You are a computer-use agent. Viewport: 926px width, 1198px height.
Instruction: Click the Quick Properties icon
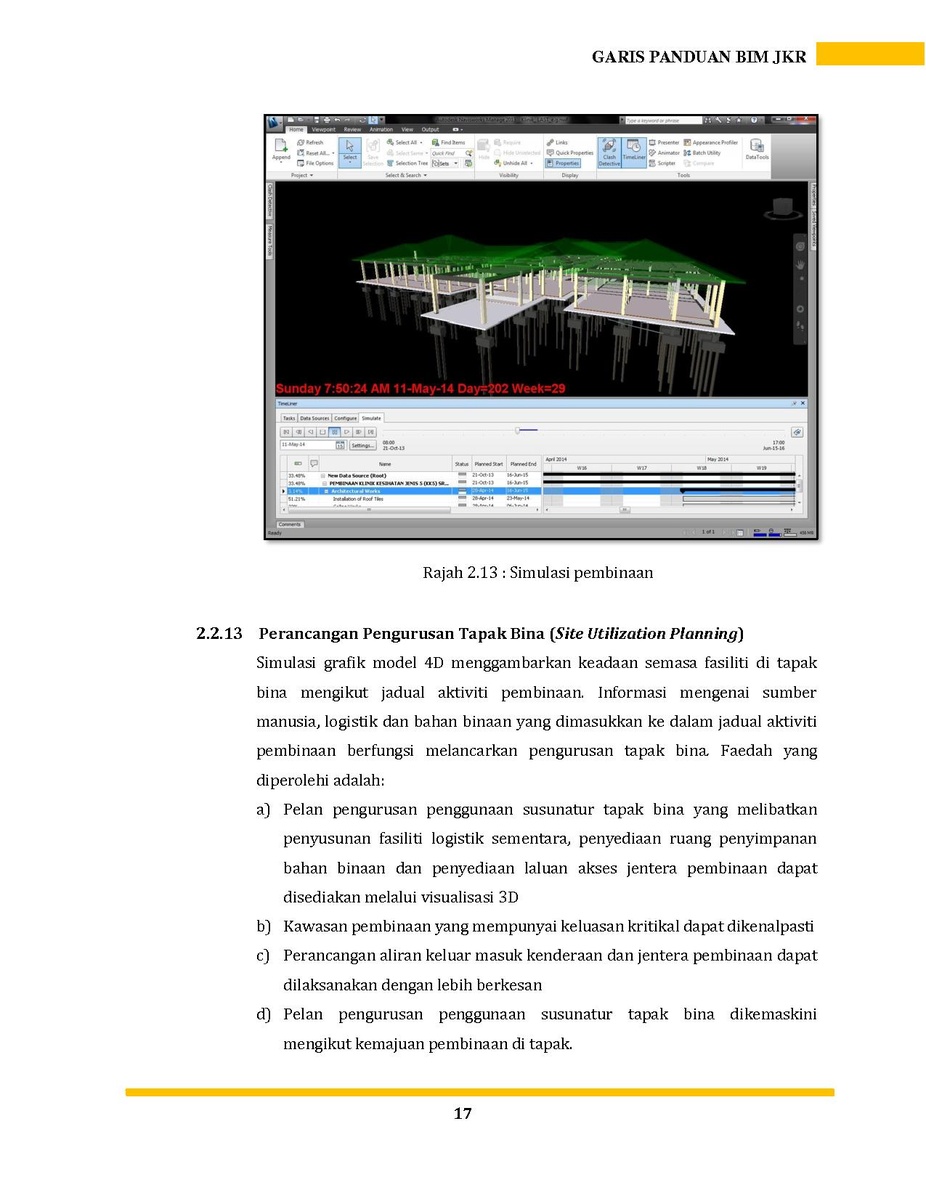tap(550, 153)
